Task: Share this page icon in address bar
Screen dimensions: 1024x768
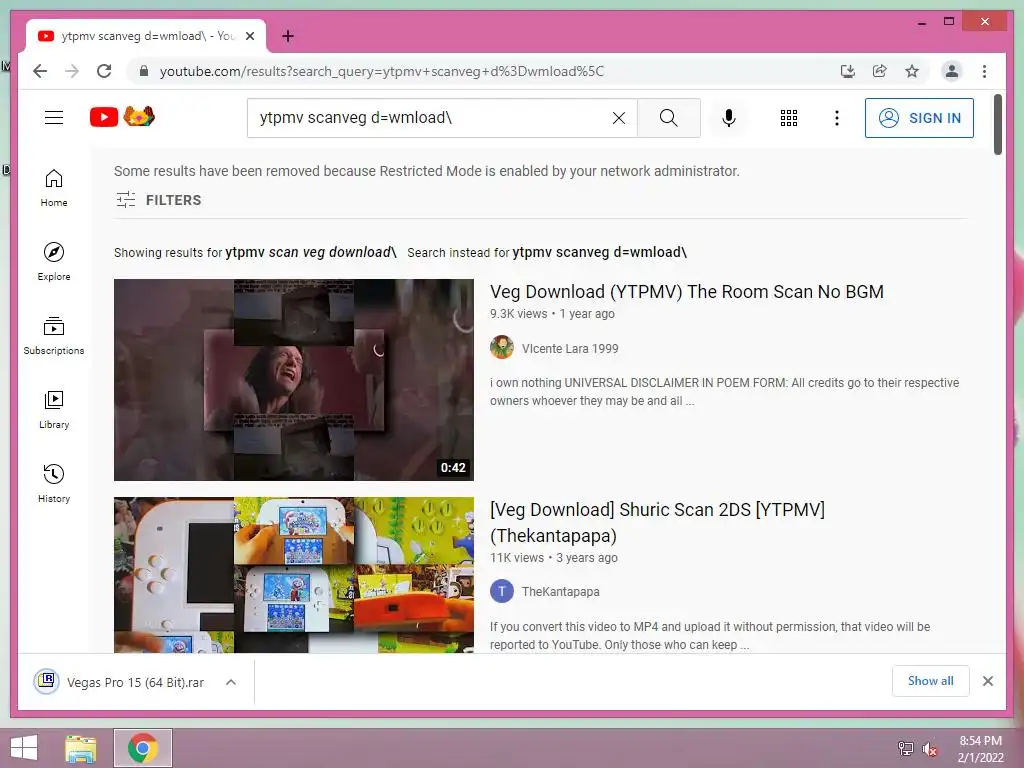Action: coord(880,71)
